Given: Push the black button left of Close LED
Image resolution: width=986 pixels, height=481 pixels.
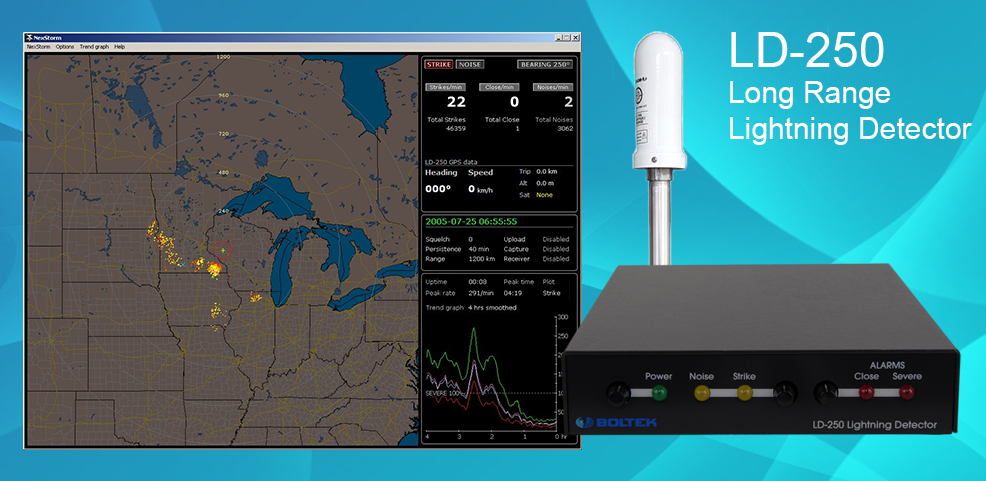Looking at the screenshot, I should click(x=826, y=394).
